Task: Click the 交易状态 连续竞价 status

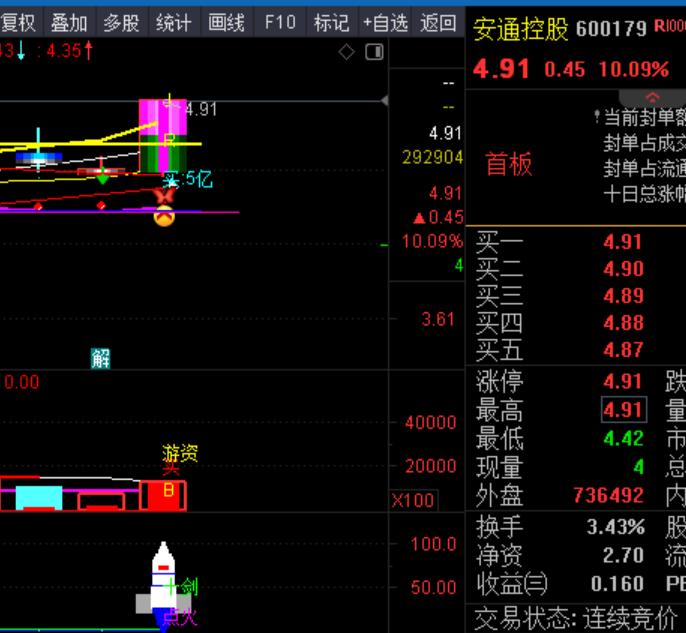Action: (576, 619)
